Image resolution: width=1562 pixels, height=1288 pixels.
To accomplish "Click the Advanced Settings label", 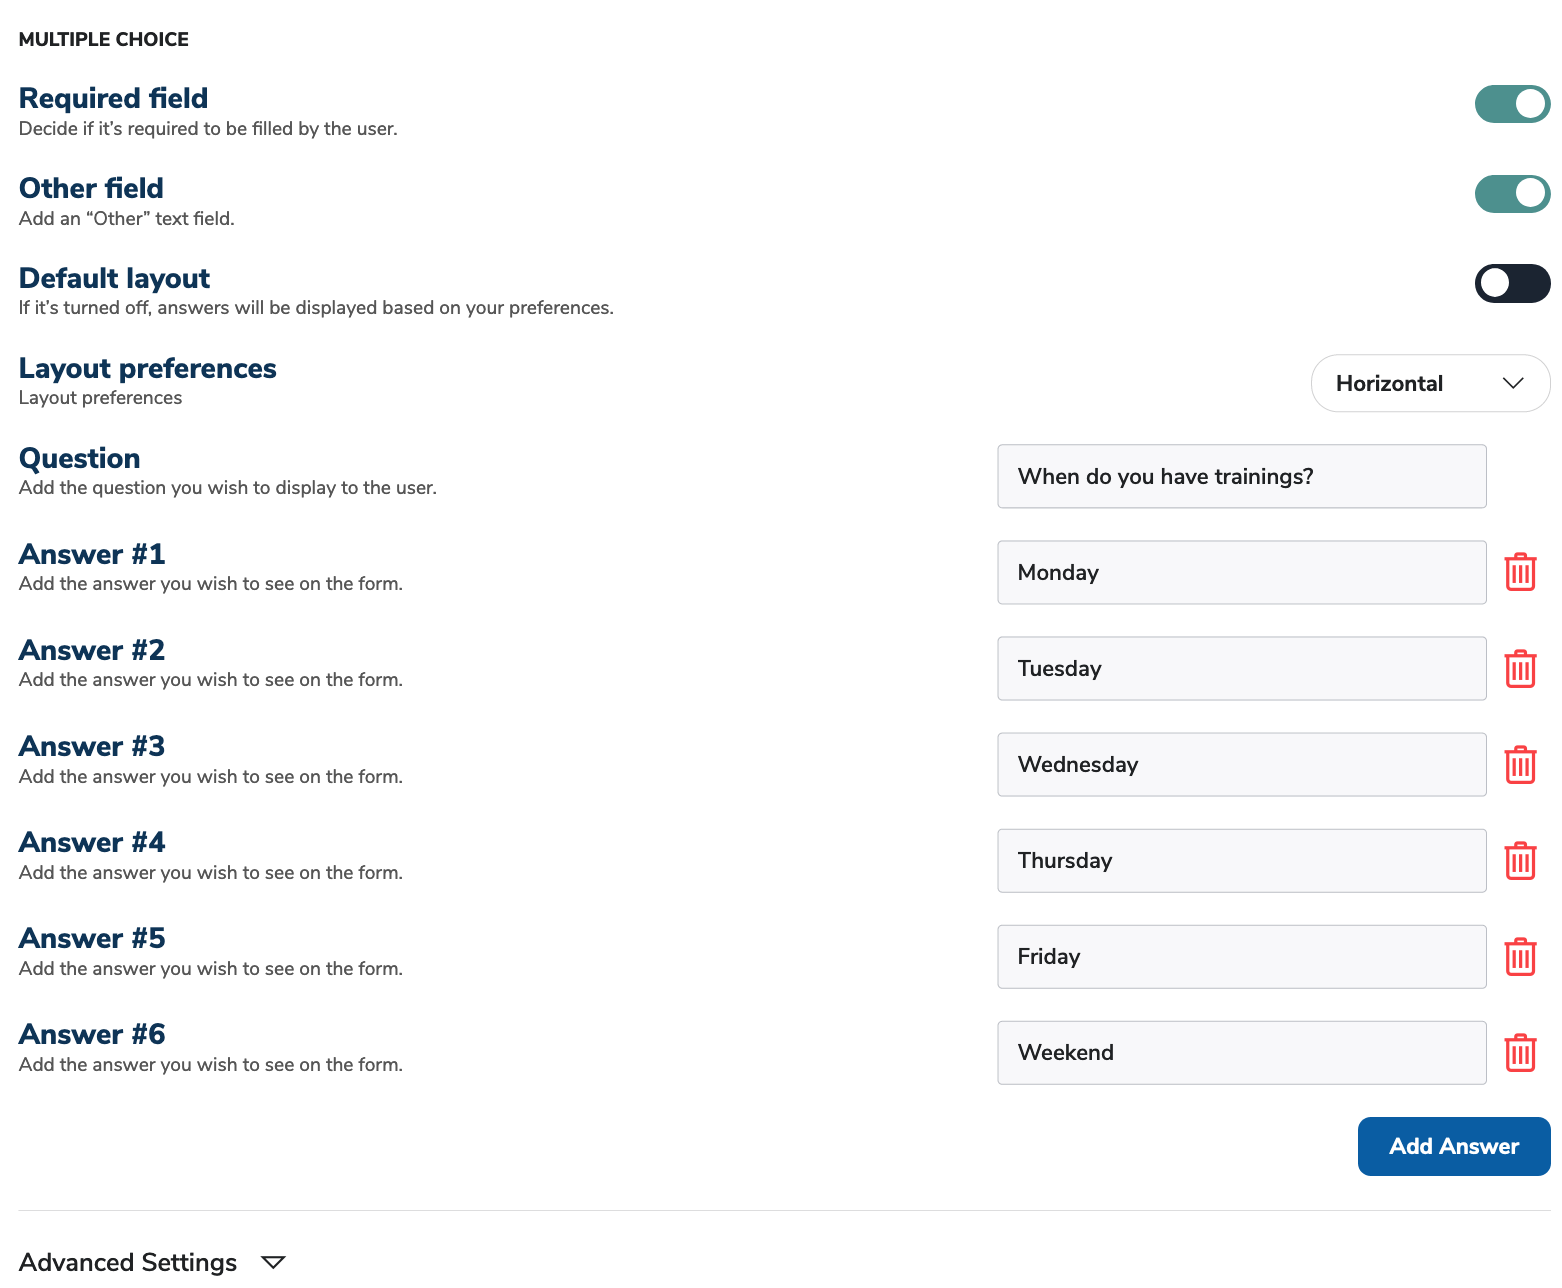I will tap(128, 1262).
